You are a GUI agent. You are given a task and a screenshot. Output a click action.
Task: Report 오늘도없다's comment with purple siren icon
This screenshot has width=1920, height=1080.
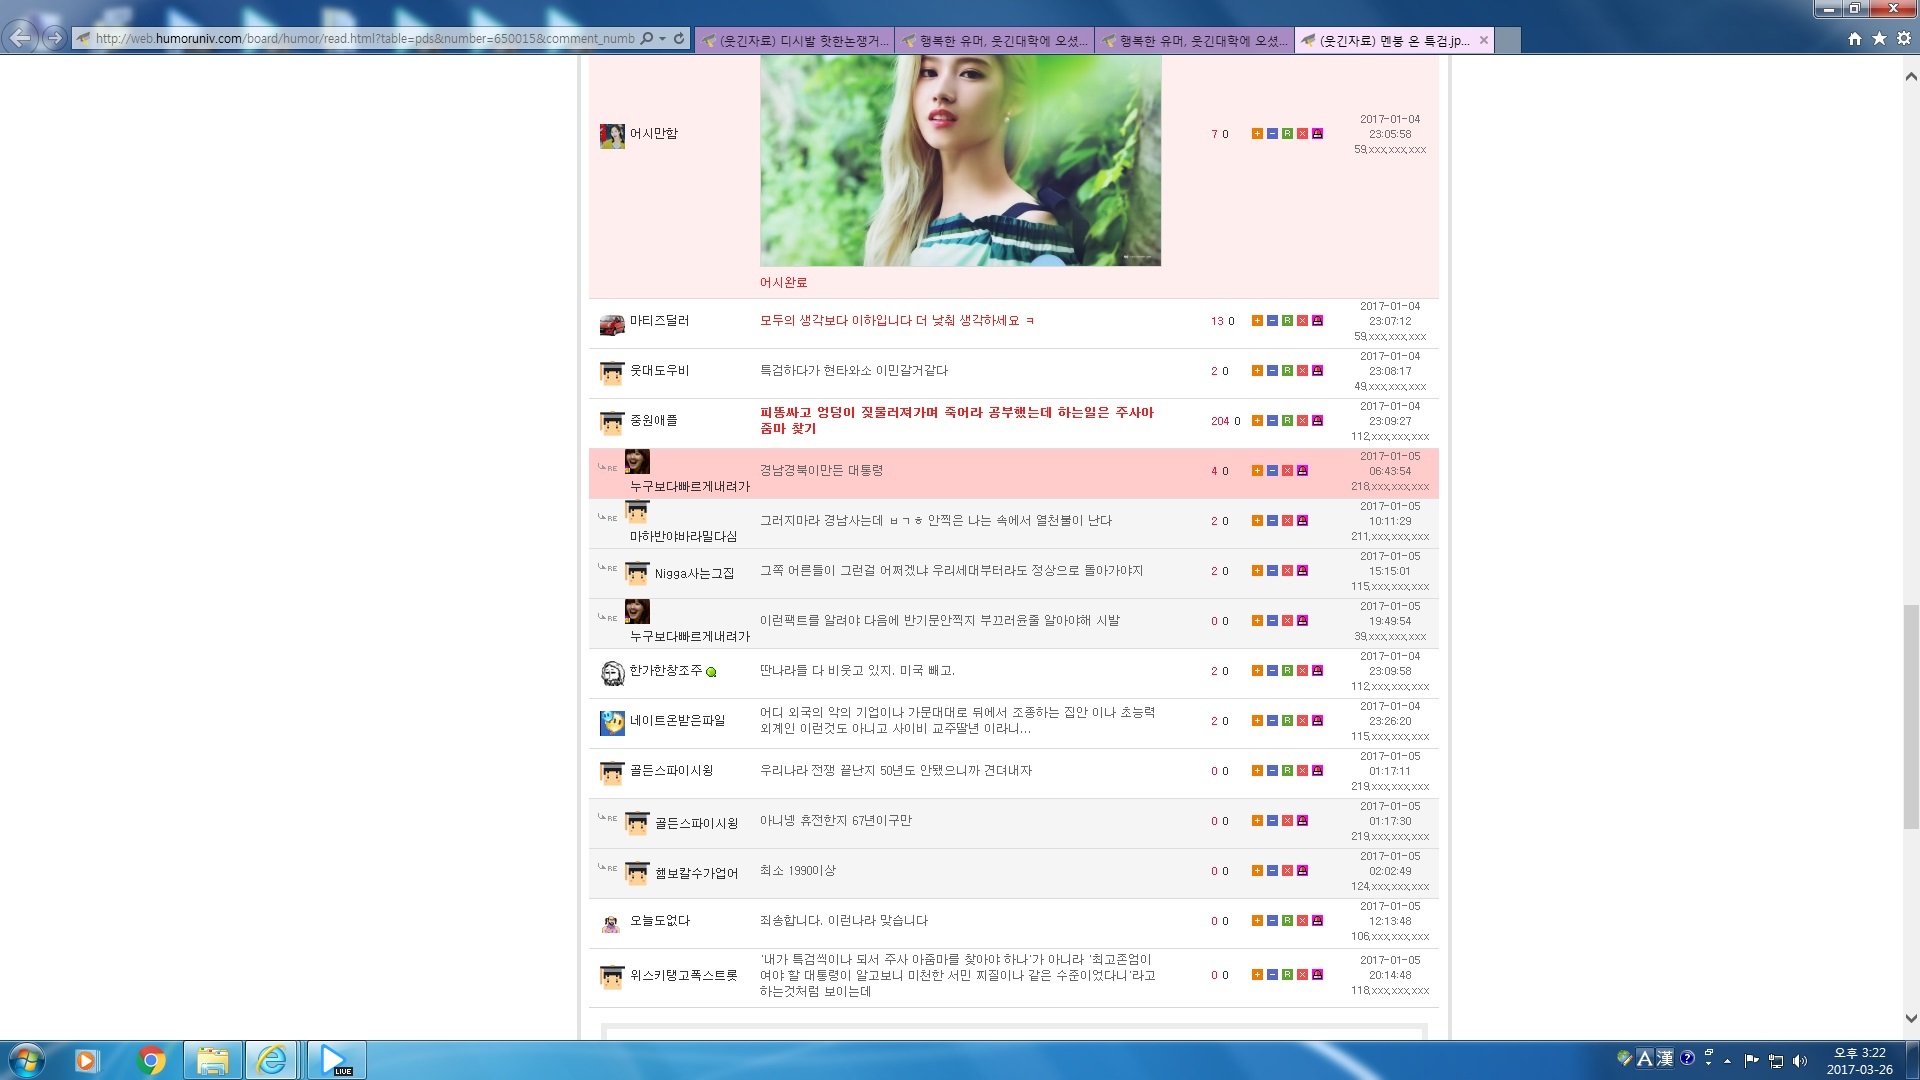pyautogui.click(x=1317, y=921)
